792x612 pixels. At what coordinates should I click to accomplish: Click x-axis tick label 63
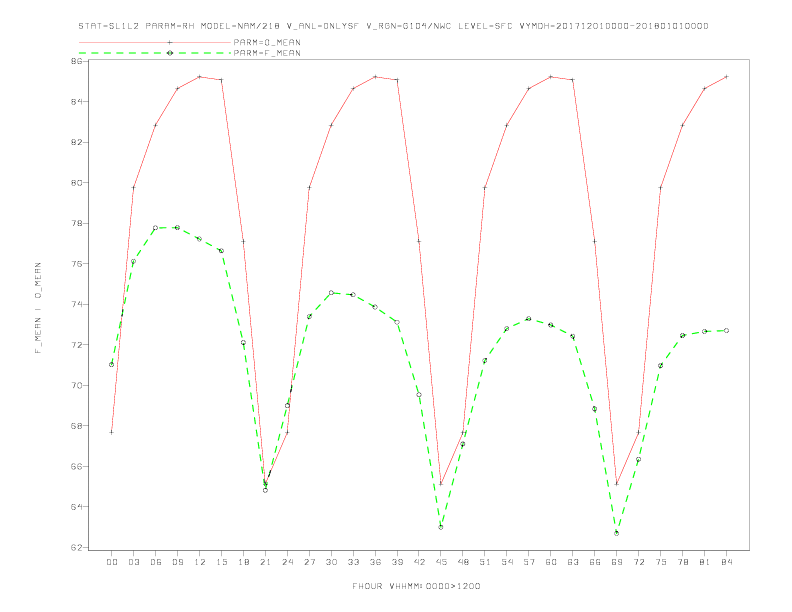[x=573, y=562]
